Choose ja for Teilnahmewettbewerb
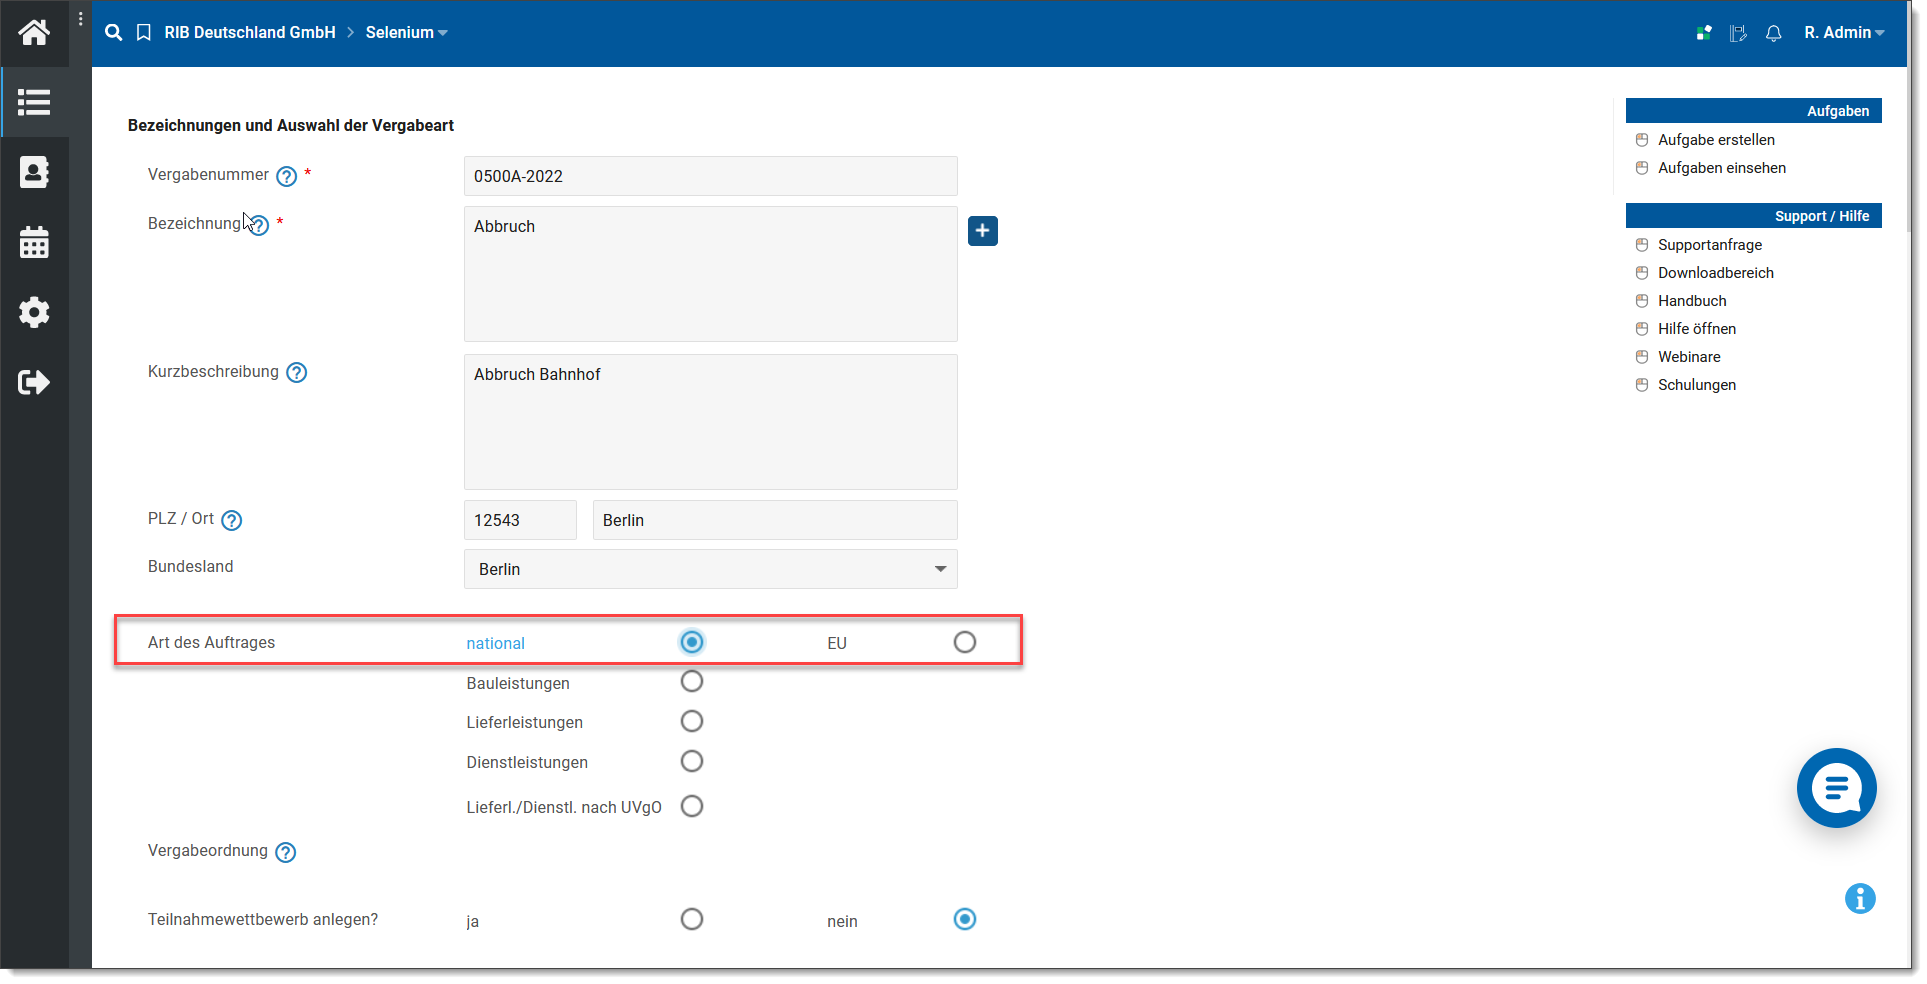 pyautogui.click(x=692, y=919)
